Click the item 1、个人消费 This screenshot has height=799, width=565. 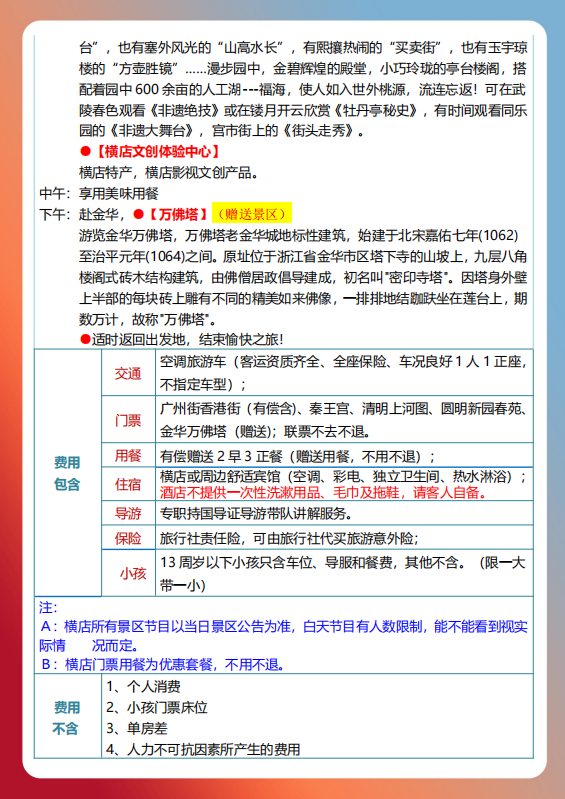[143, 686]
